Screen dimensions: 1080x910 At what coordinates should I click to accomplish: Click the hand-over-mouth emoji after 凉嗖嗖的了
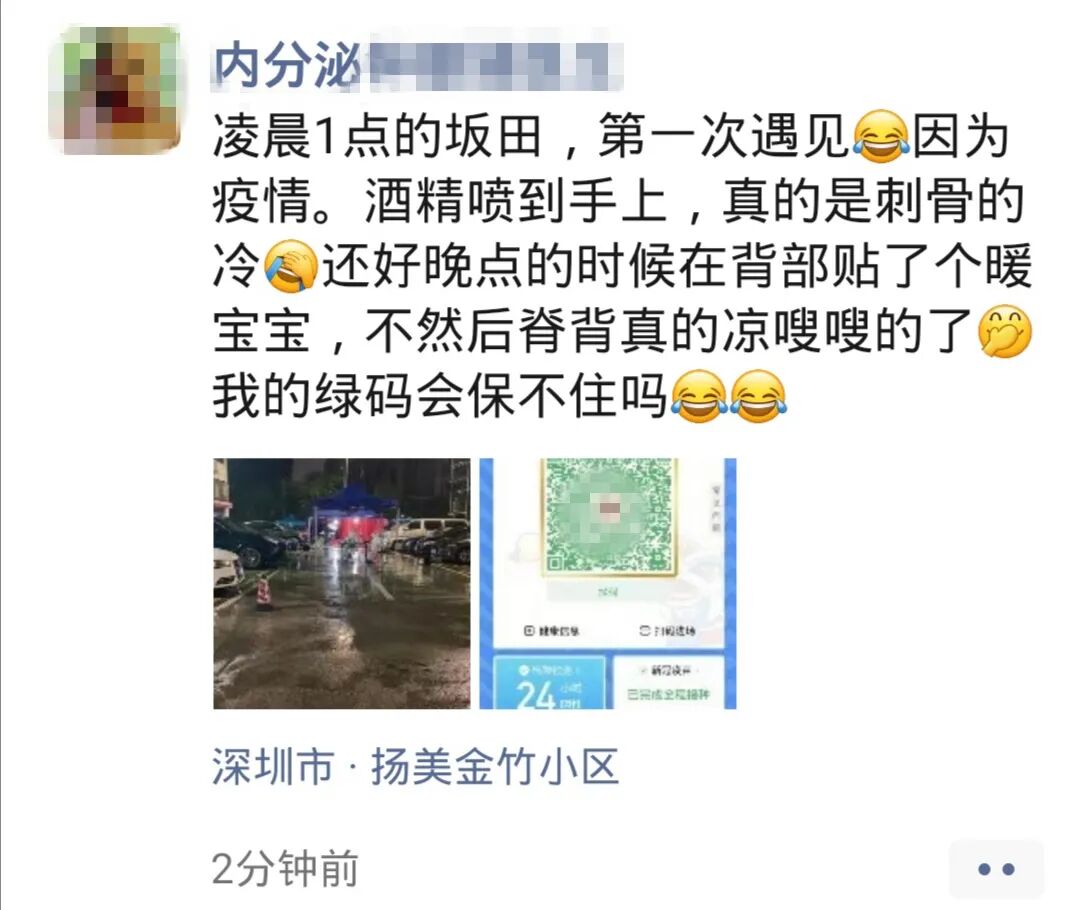1005,331
